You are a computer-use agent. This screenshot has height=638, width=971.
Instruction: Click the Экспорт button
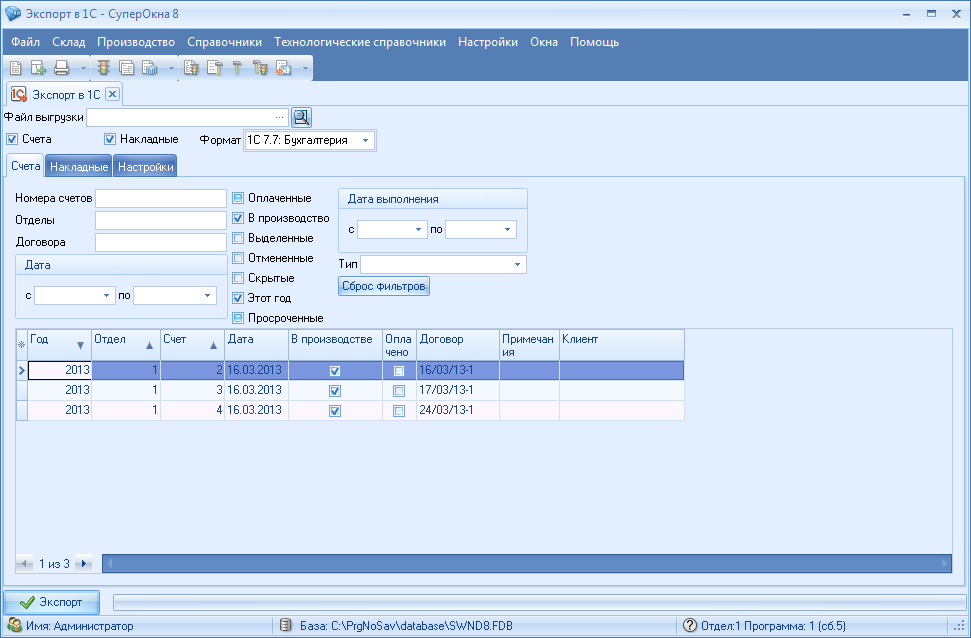point(51,602)
